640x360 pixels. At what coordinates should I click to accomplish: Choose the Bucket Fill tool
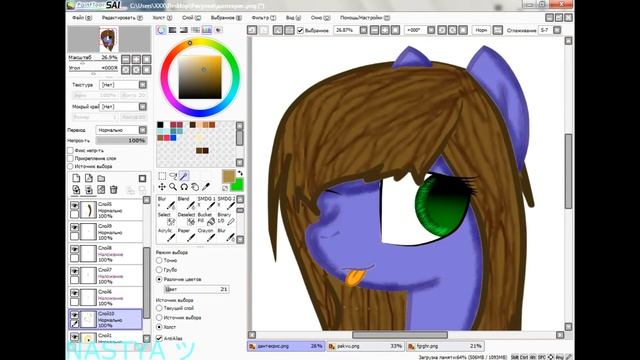click(x=206, y=219)
